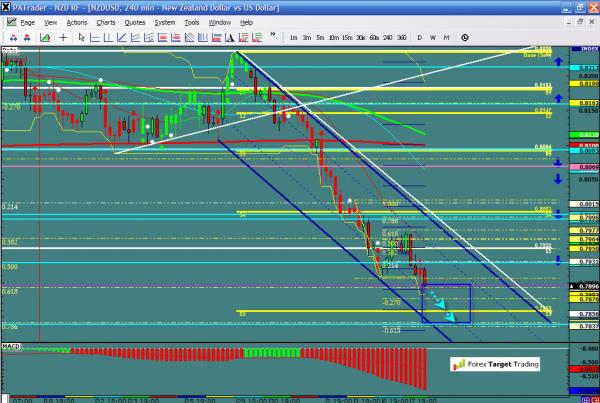Expand the toolbar overflow chevron

pyautogui.click(x=272, y=38)
